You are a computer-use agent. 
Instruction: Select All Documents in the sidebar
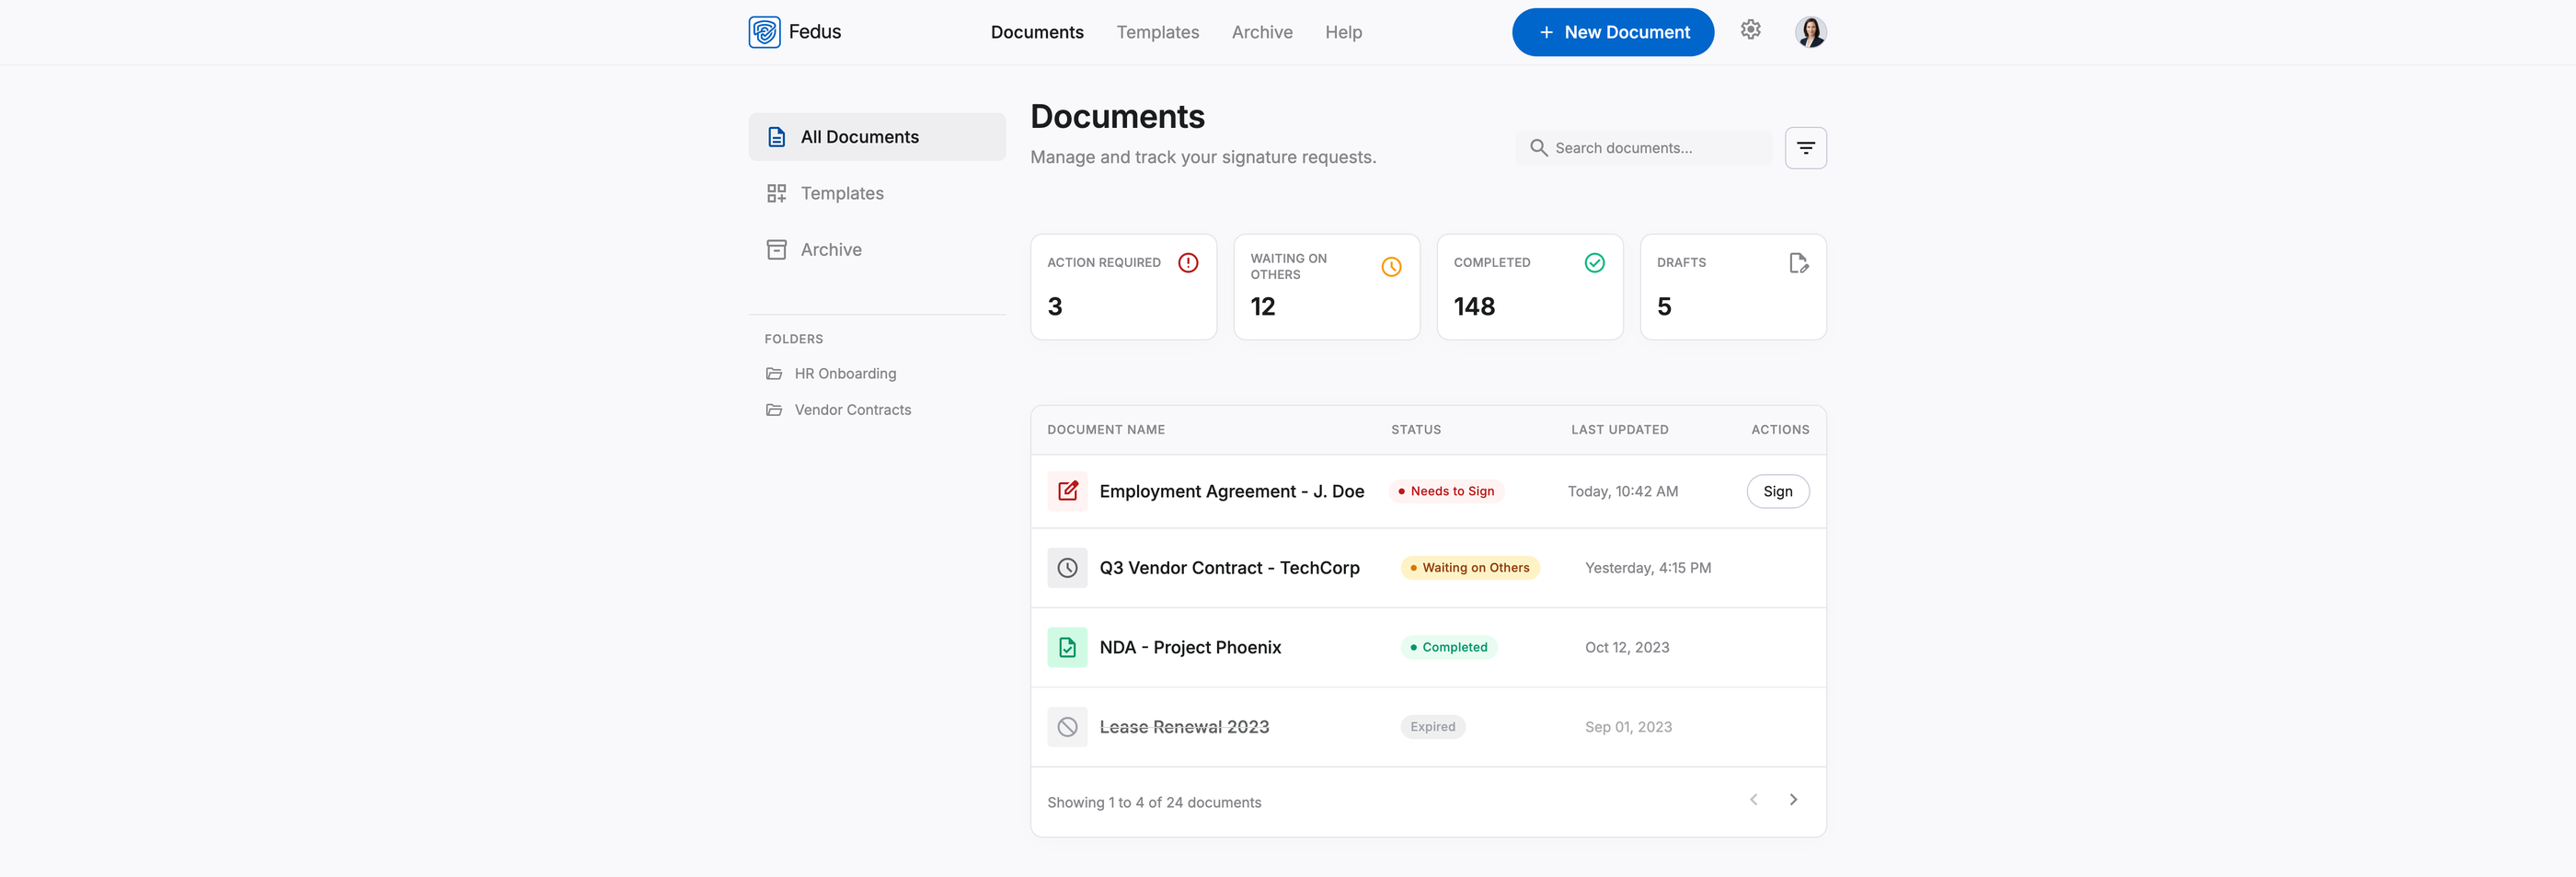point(877,137)
